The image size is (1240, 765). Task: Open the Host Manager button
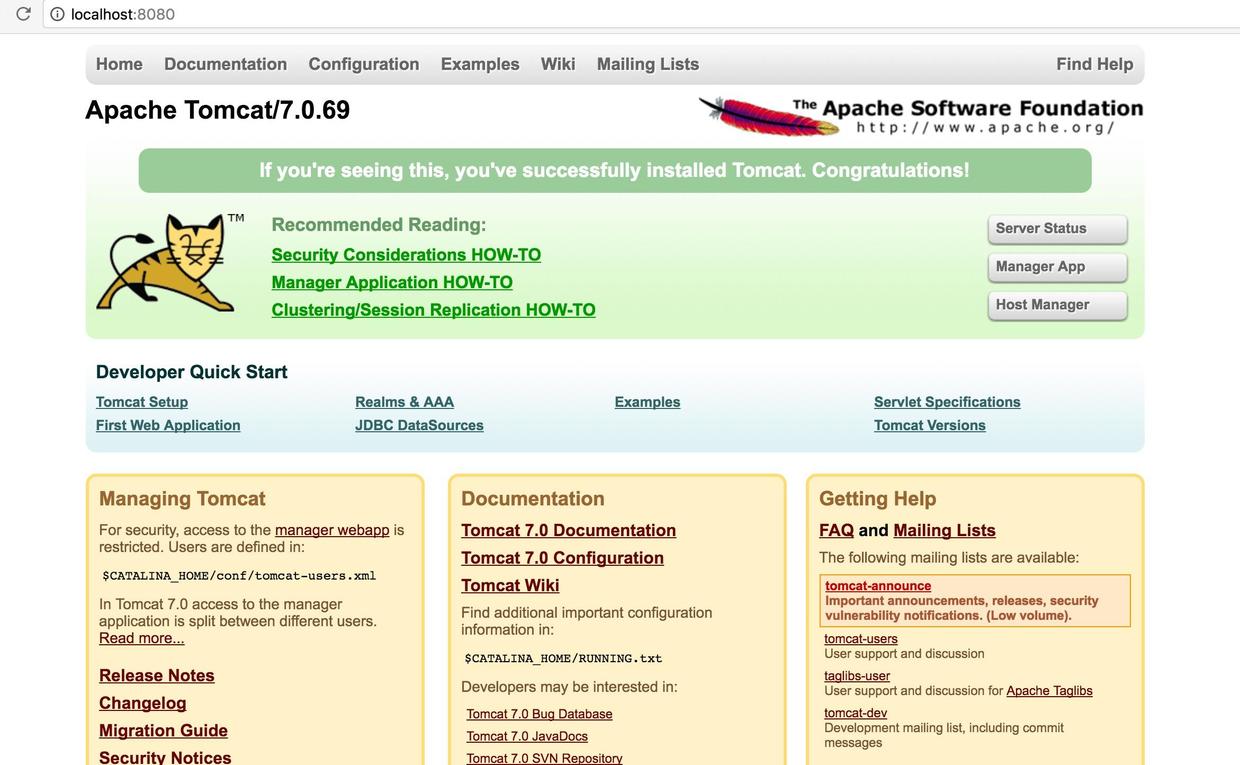1057,304
